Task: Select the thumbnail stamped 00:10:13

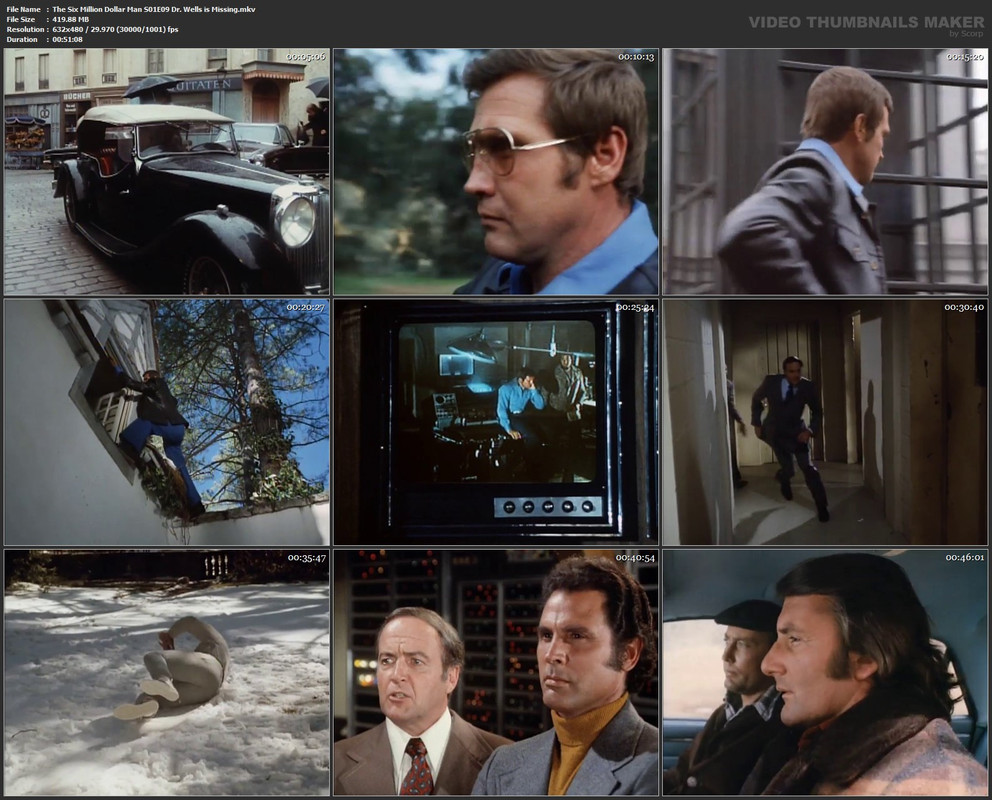Action: [496, 172]
